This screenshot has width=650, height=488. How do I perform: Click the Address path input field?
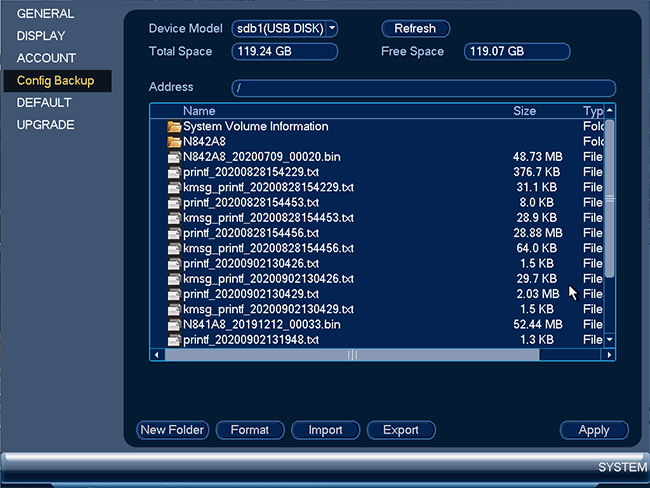(424, 88)
